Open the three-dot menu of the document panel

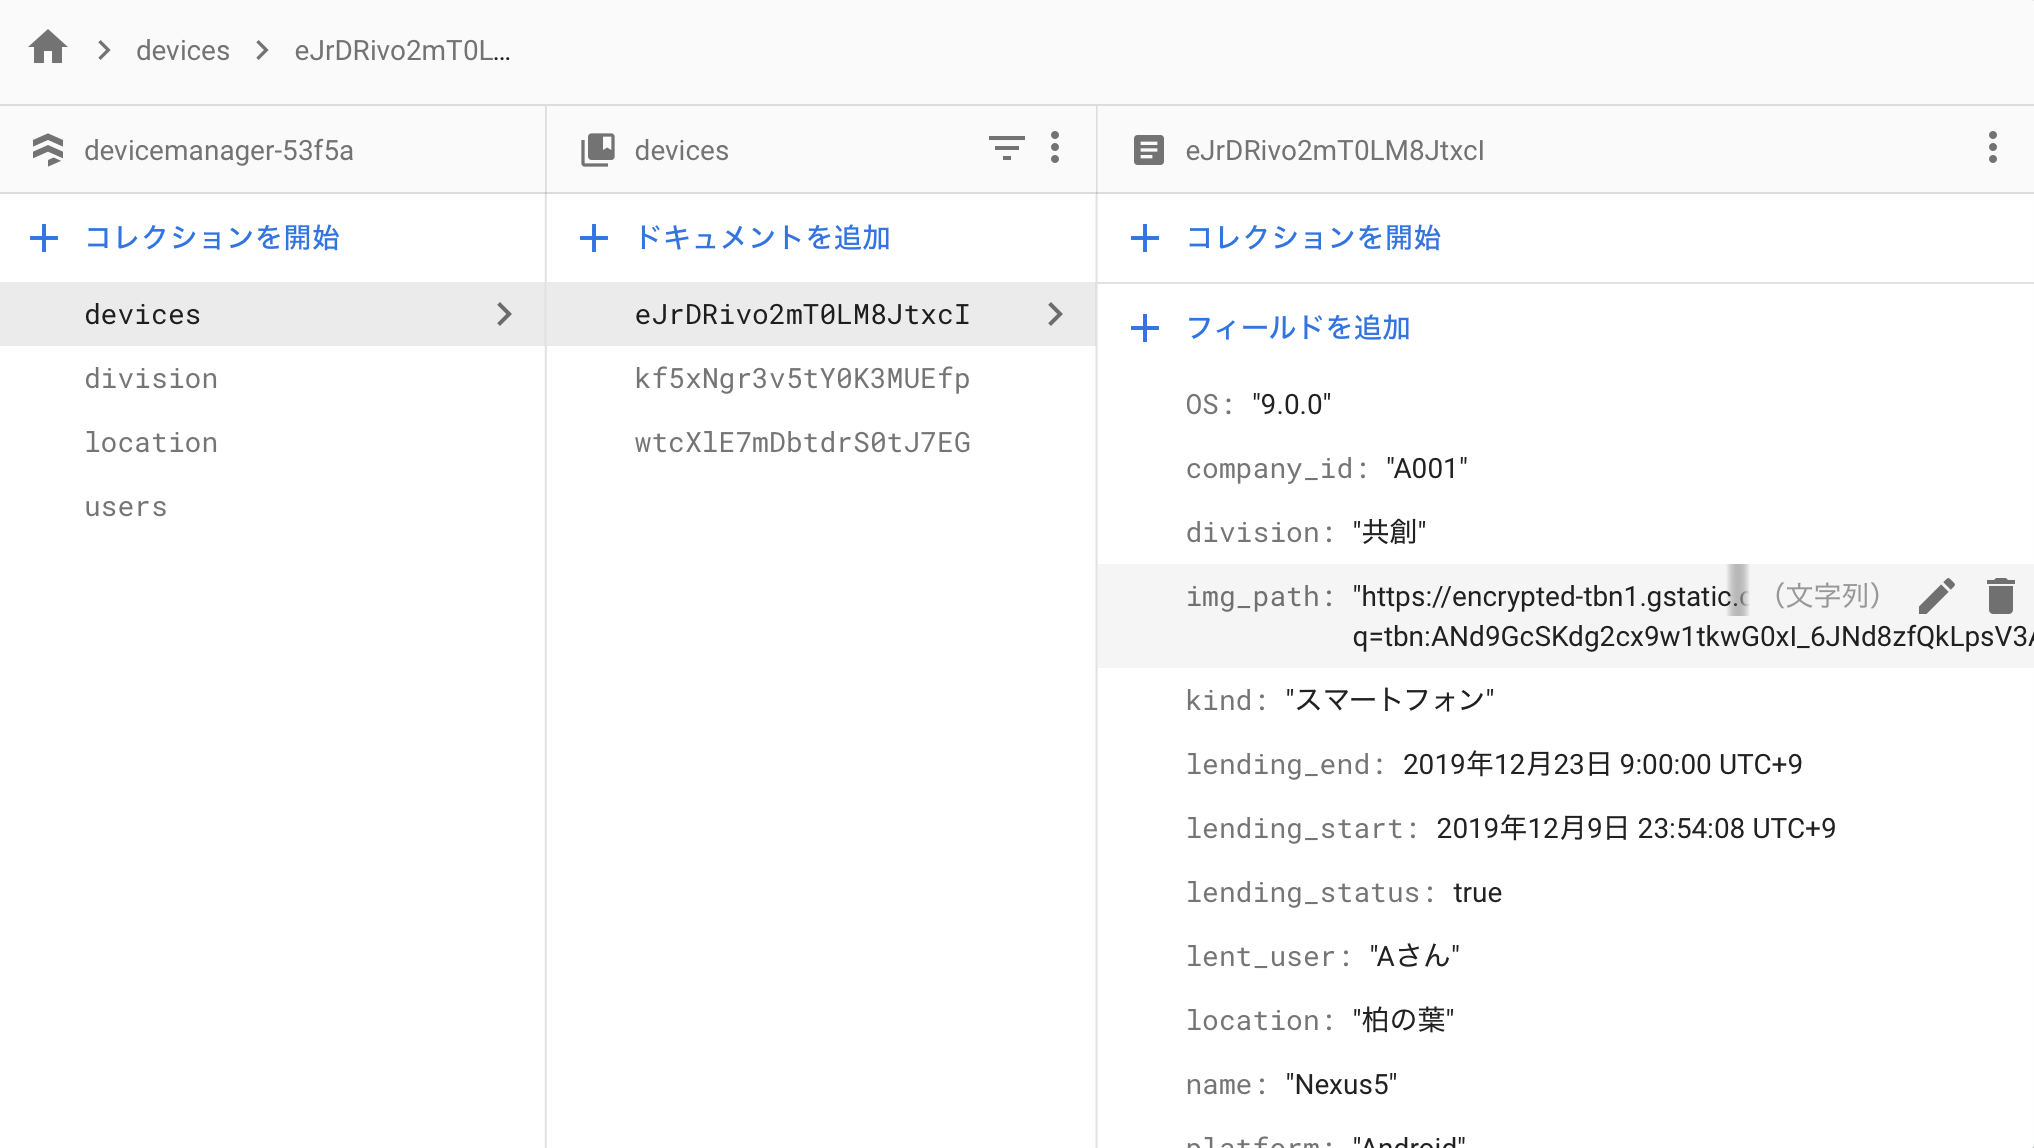coord(1992,147)
